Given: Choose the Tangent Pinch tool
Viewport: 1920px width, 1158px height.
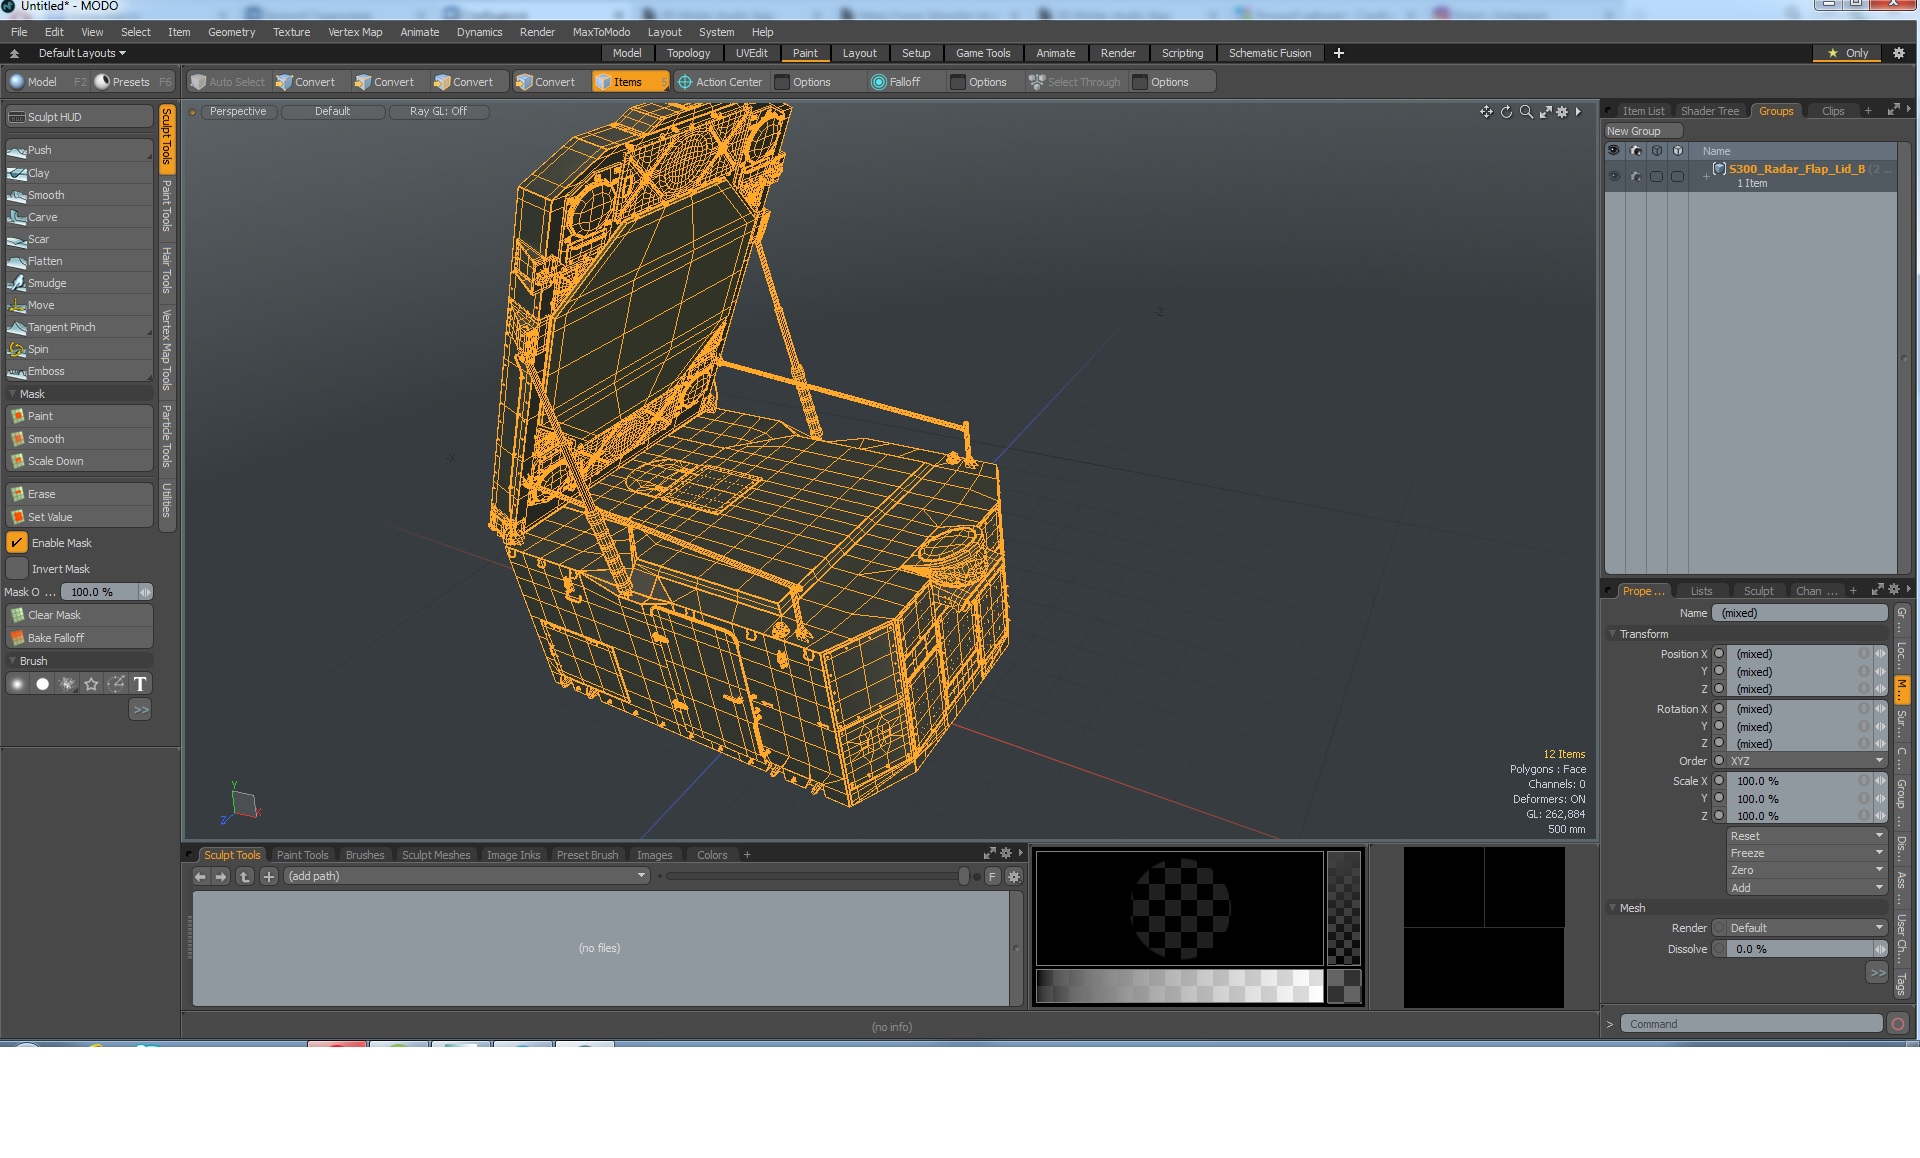Looking at the screenshot, I should click(79, 327).
